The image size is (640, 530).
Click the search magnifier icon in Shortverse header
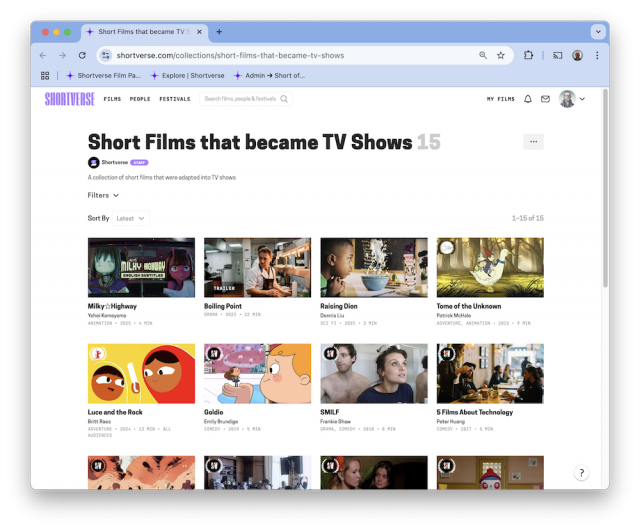(x=284, y=99)
